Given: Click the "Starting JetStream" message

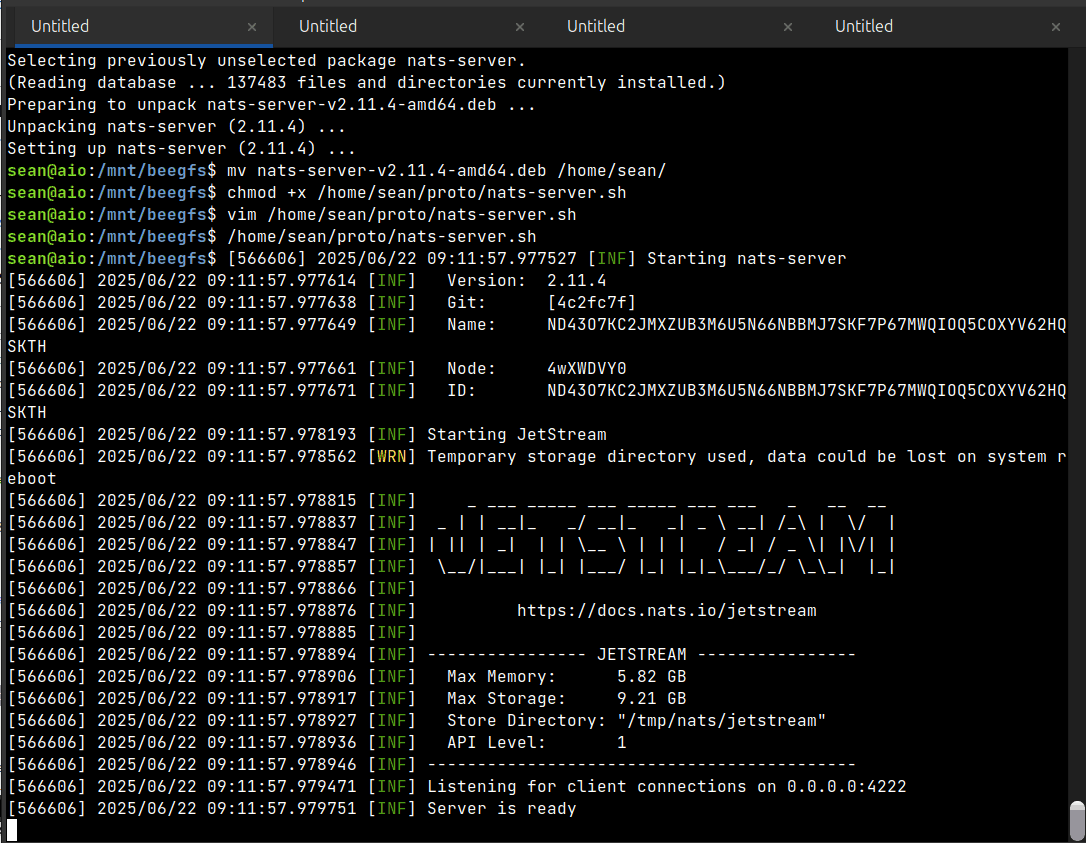Looking at the screenshot, I should click(517, 434).
